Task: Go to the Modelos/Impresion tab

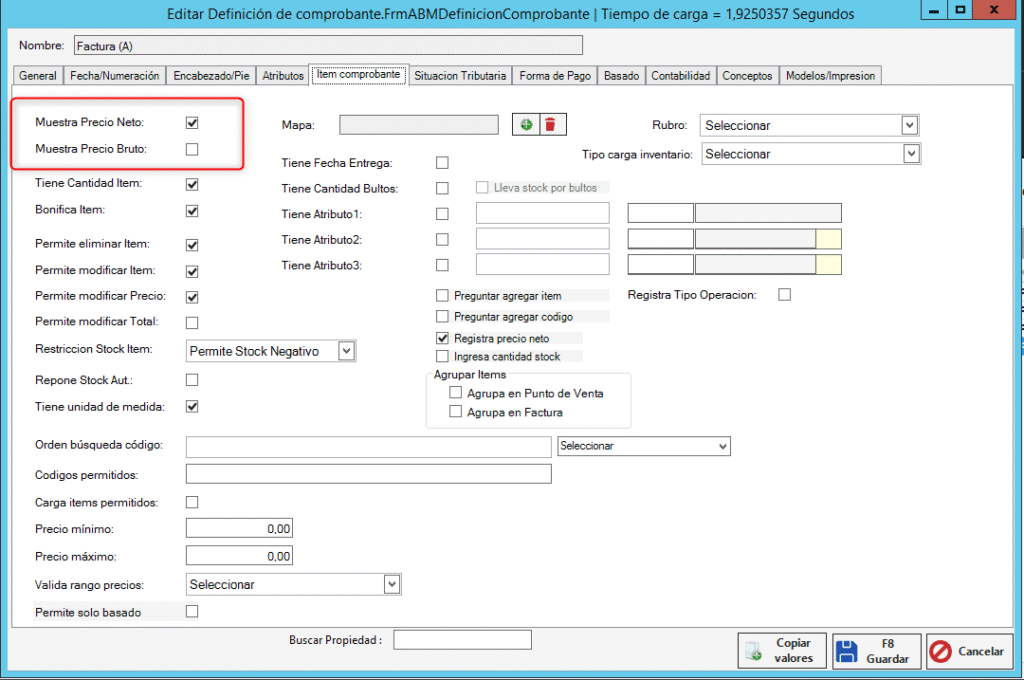Action: pos(830,76)
